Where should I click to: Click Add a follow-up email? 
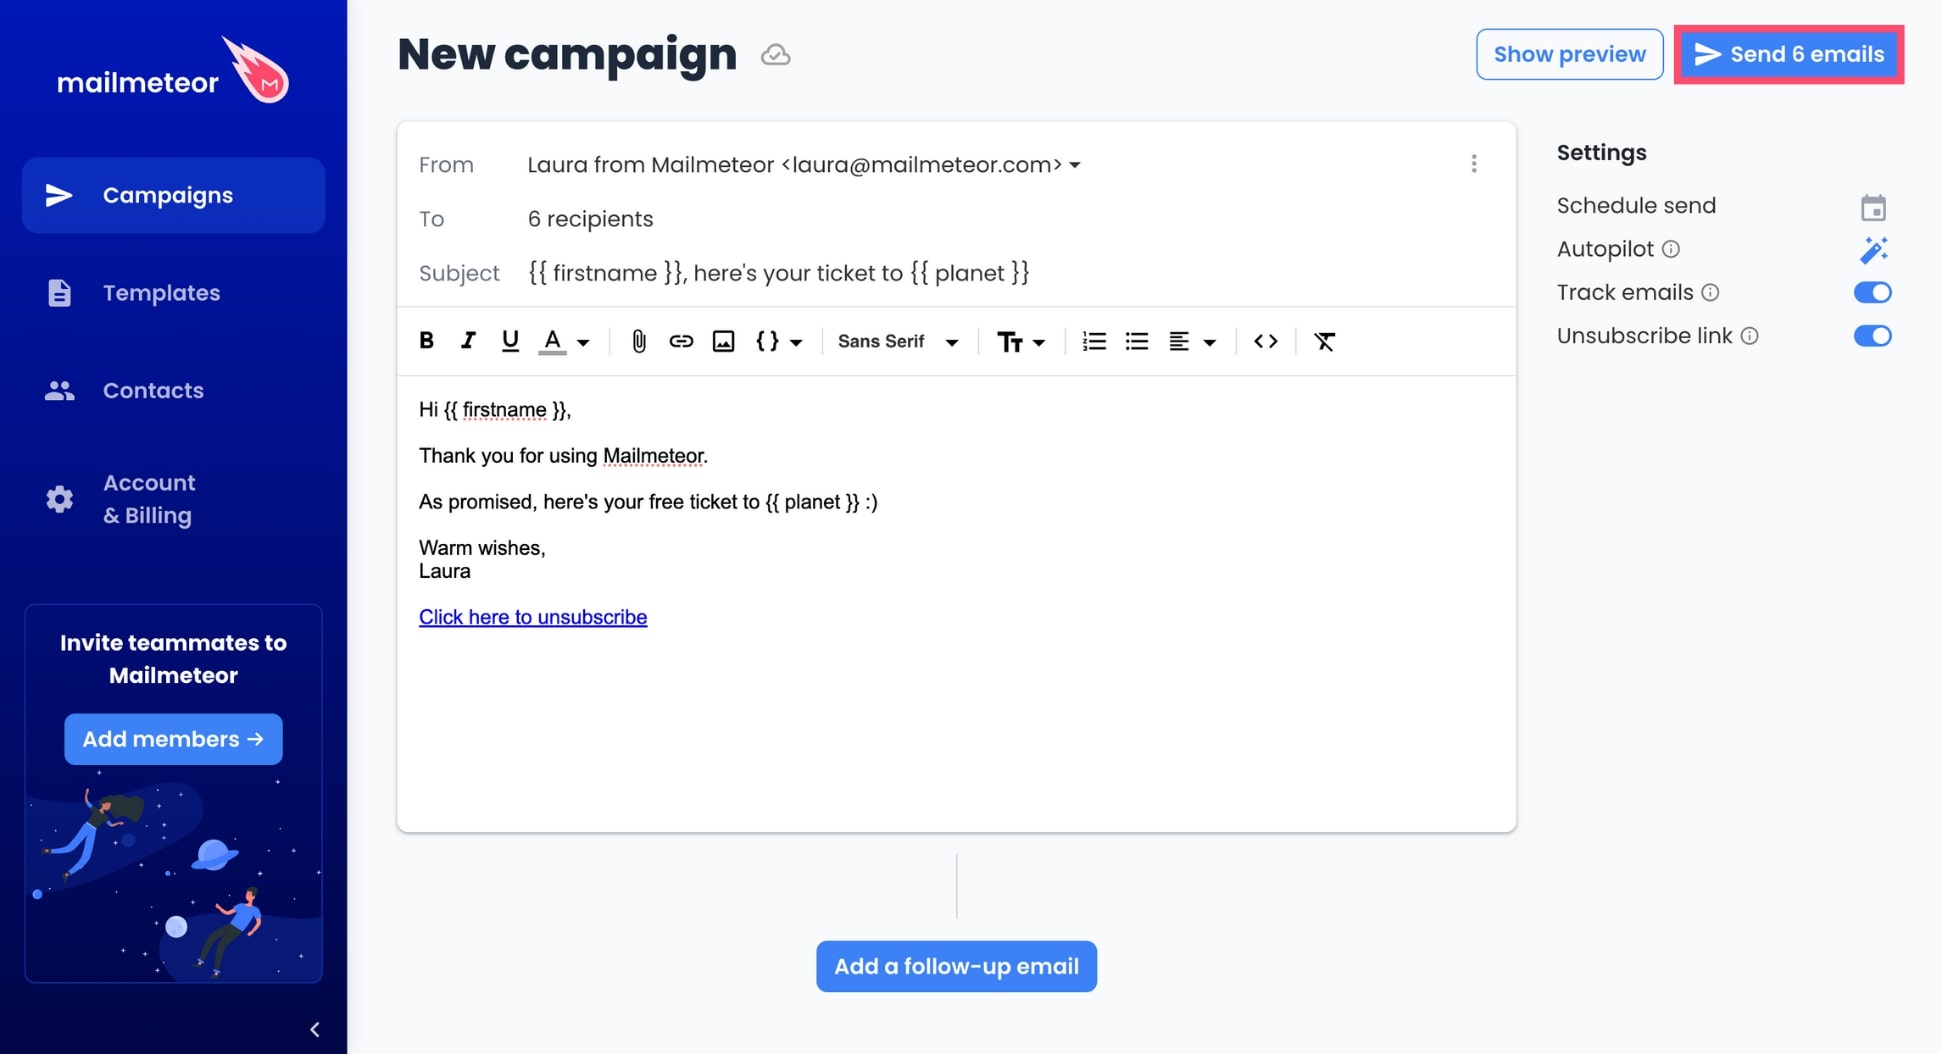(956, 966)
